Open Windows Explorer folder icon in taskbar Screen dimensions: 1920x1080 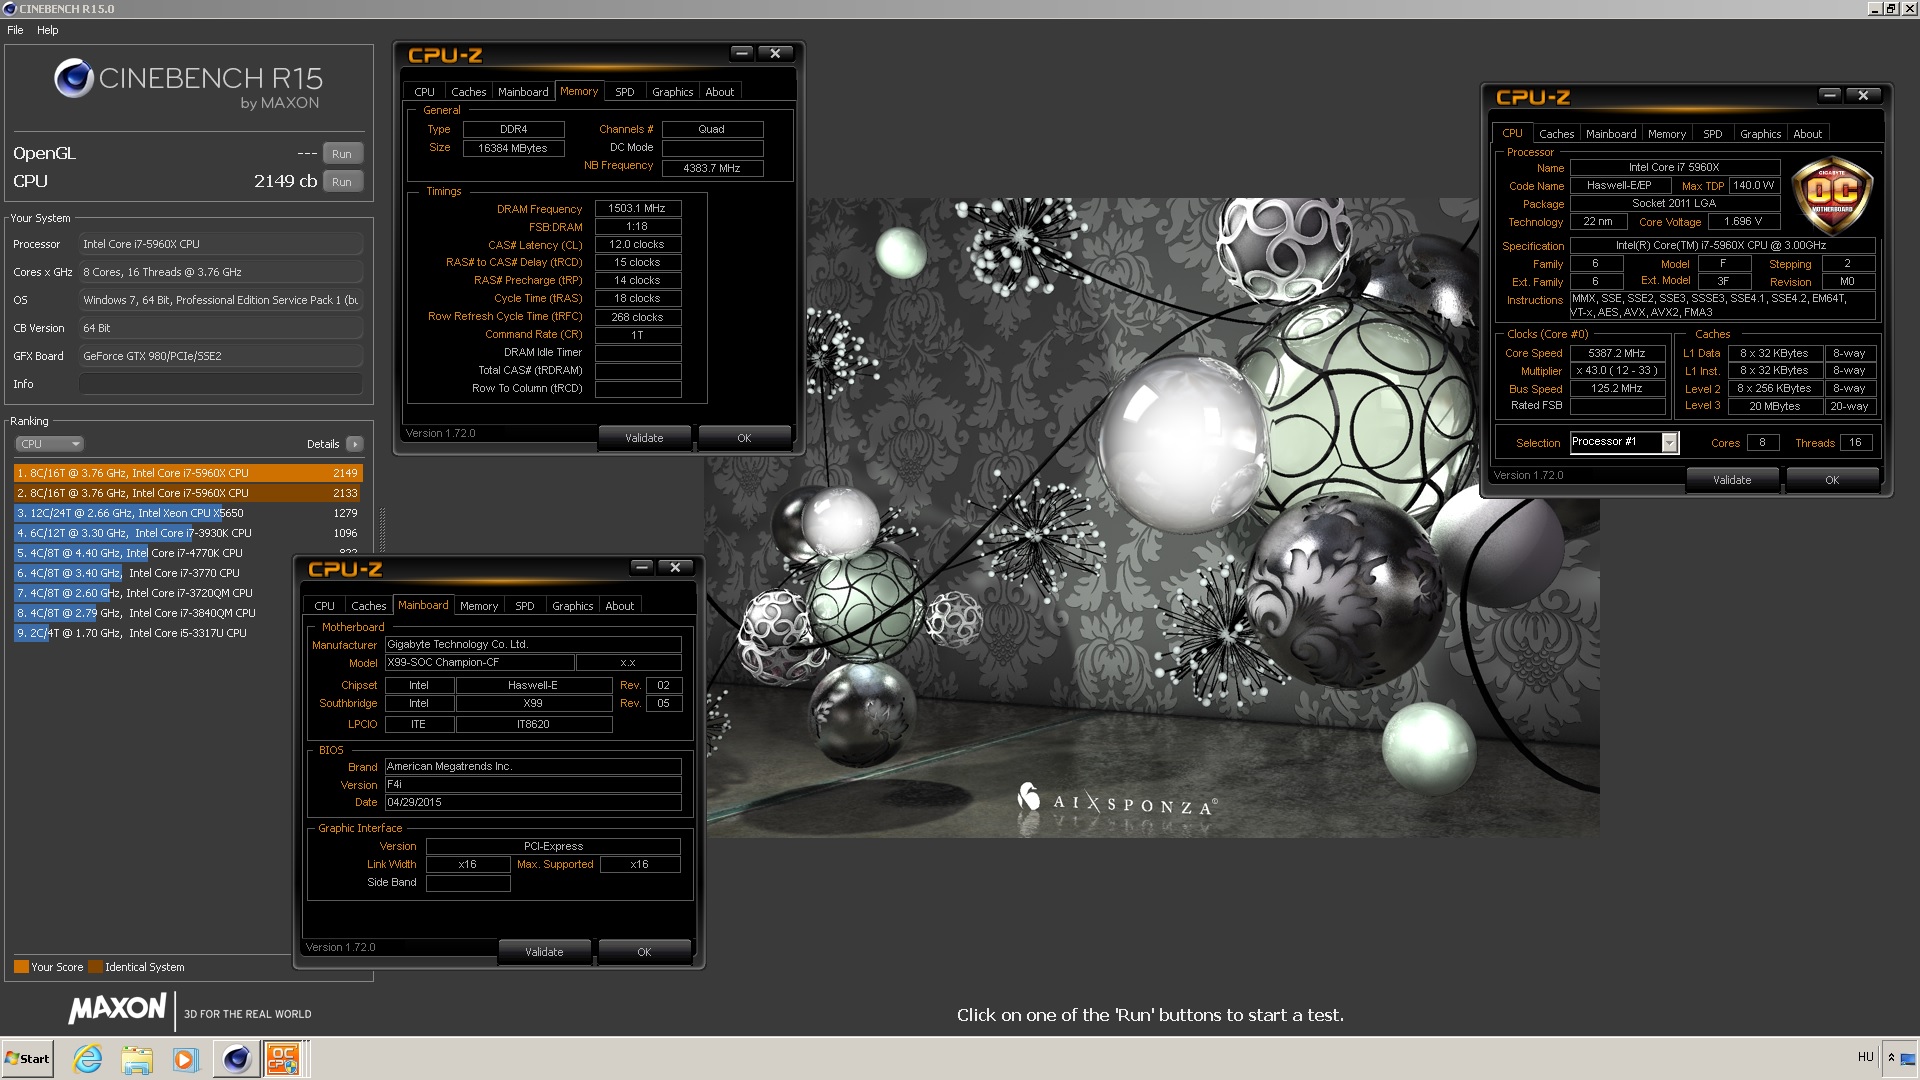(137, 1058)
